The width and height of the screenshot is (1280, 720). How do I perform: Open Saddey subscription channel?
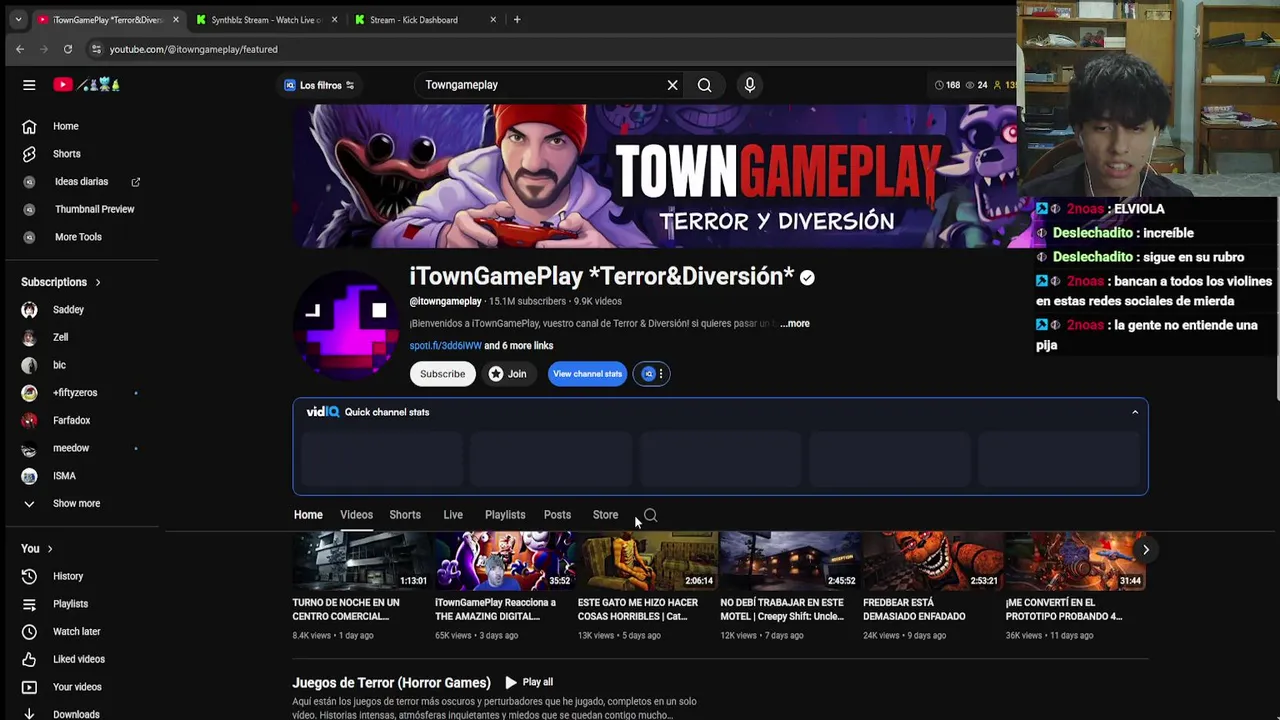click(x=68, y=310)
